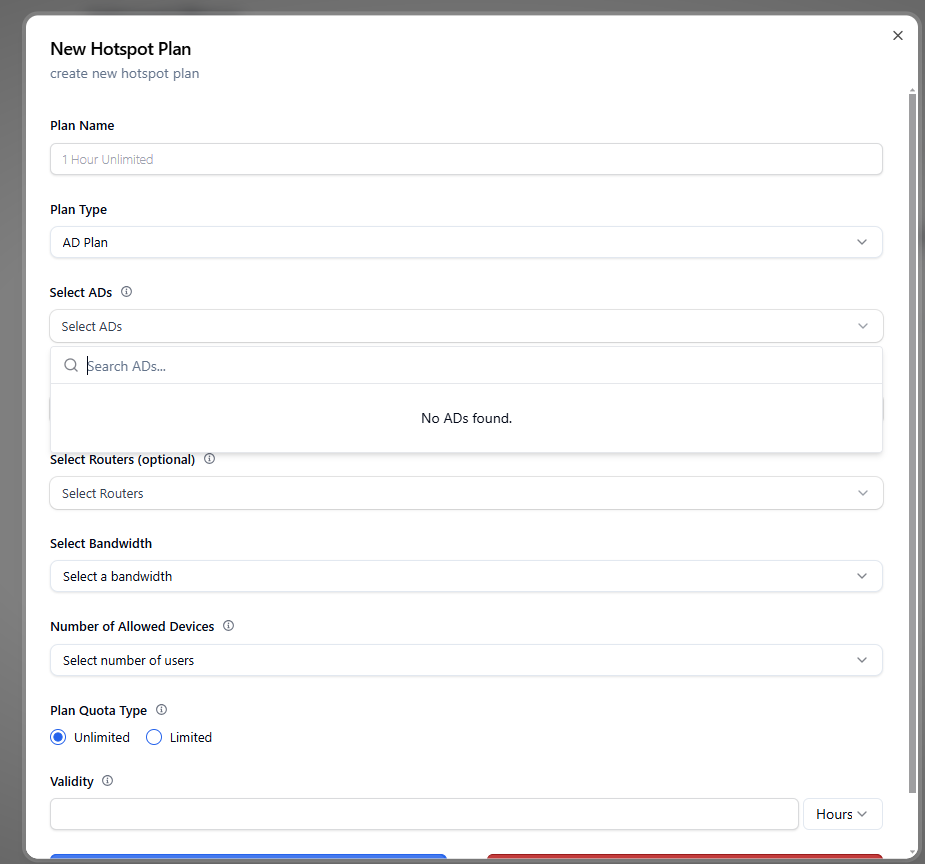Expand the Select Routers dropdown
Image resolution: width=925 pixels, height=864 pixels.
(x=466, y=493)
